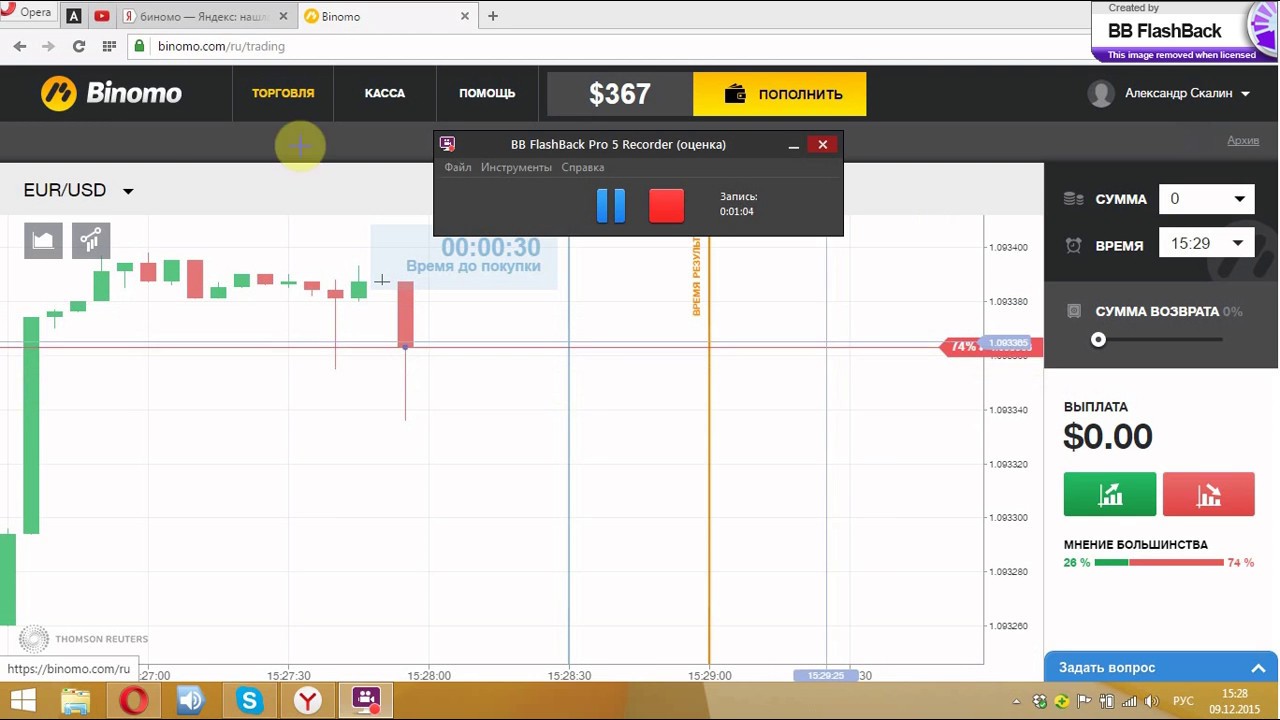This screenshot has height=720, width=1280.
Task: Open File Explorer from the taskbar
Action: pyautogui.click(x=76, y=701)
